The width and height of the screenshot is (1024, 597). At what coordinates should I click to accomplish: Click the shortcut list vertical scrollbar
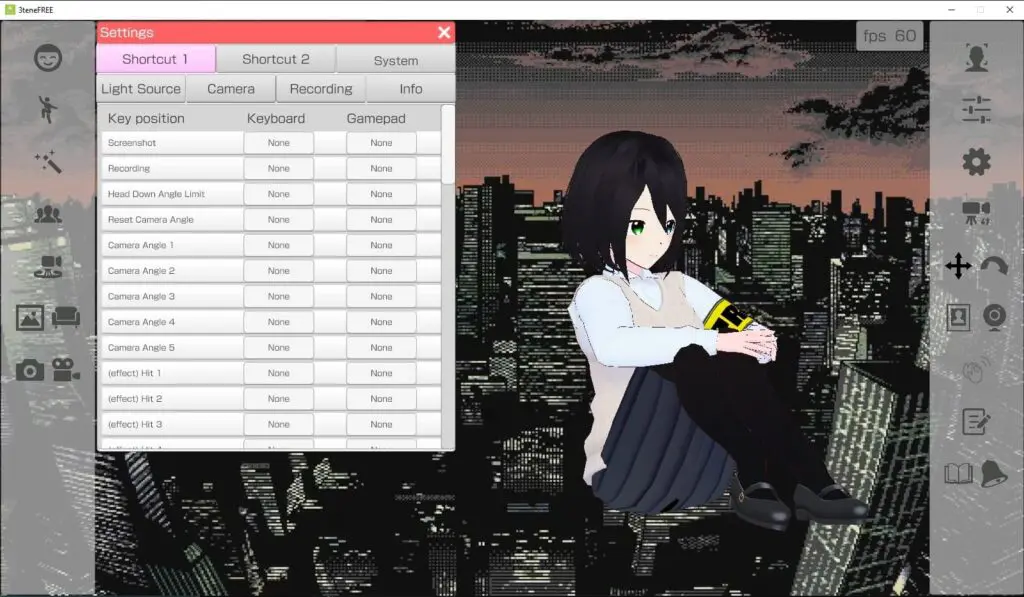click(x=447, y=277)
